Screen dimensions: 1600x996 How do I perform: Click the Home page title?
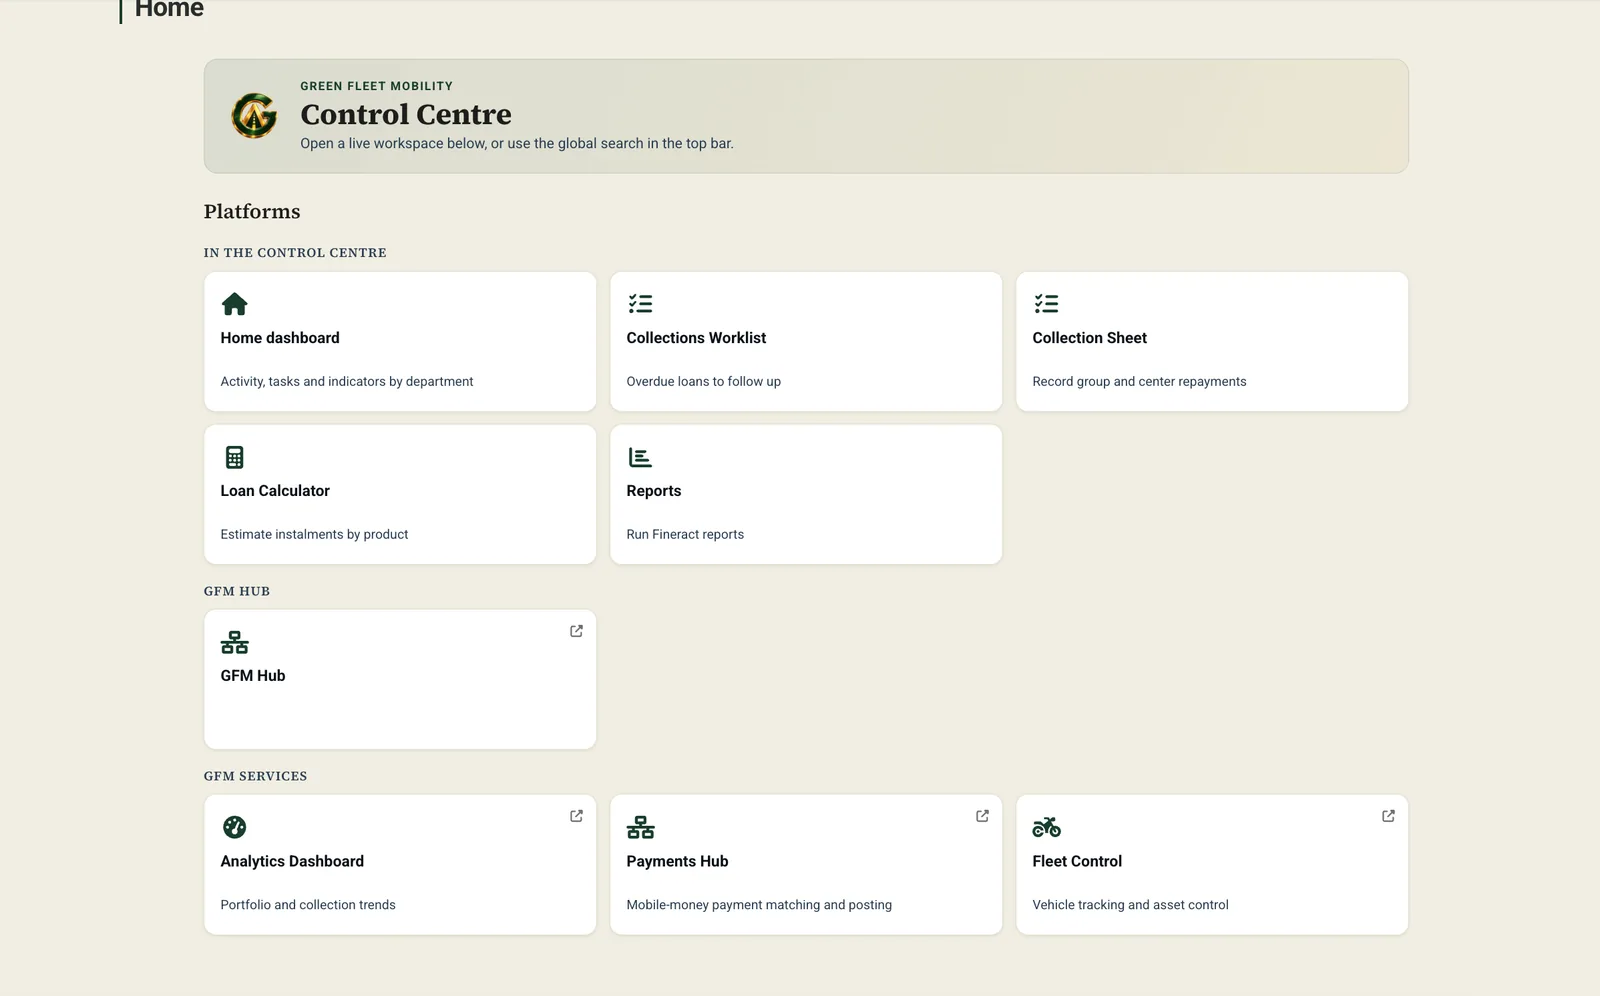[169, 9]
